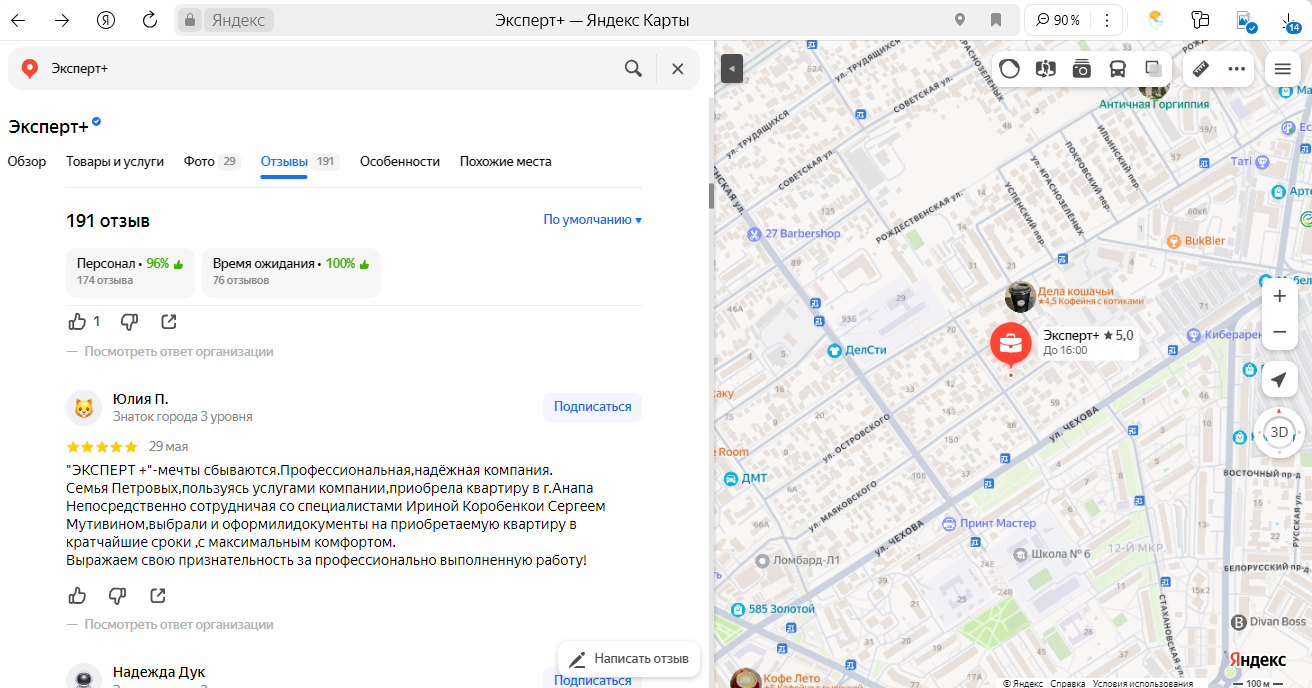Enable the public transport bus layer
This screenshot has height=688, width=1312.
click(1117, 69)
